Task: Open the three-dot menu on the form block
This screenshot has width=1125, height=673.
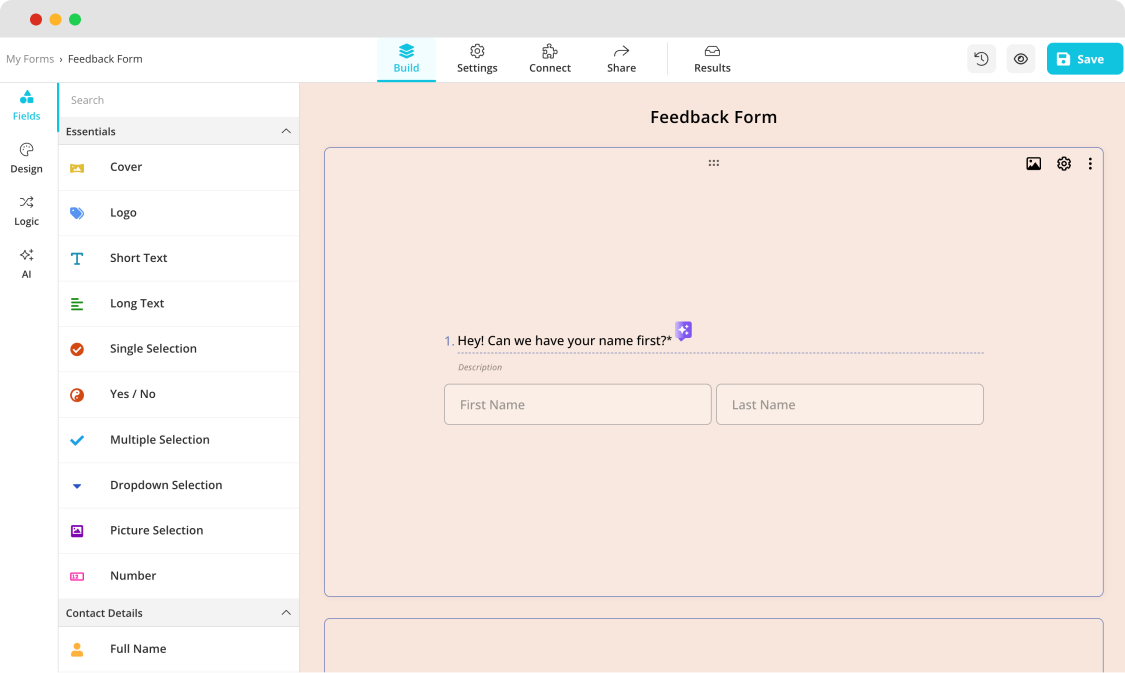Action: (x=1090, y=163)
